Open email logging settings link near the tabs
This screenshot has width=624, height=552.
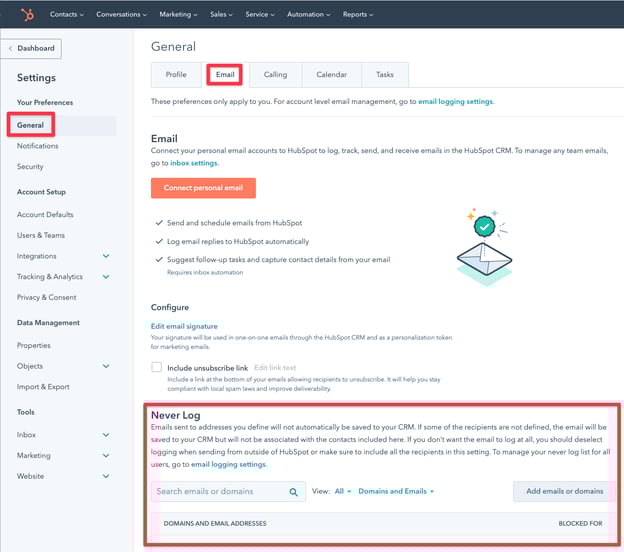tap(455, 101)
